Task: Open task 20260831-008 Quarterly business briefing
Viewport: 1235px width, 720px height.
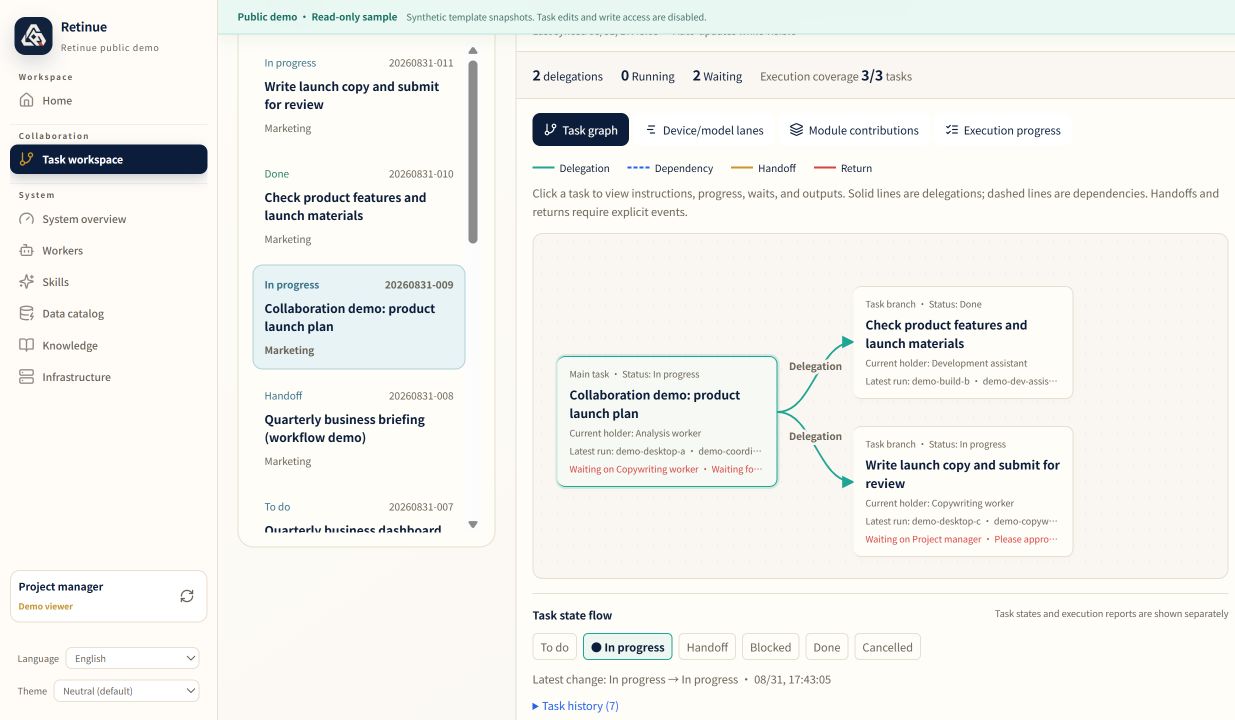Action: (x=359, y=428)
